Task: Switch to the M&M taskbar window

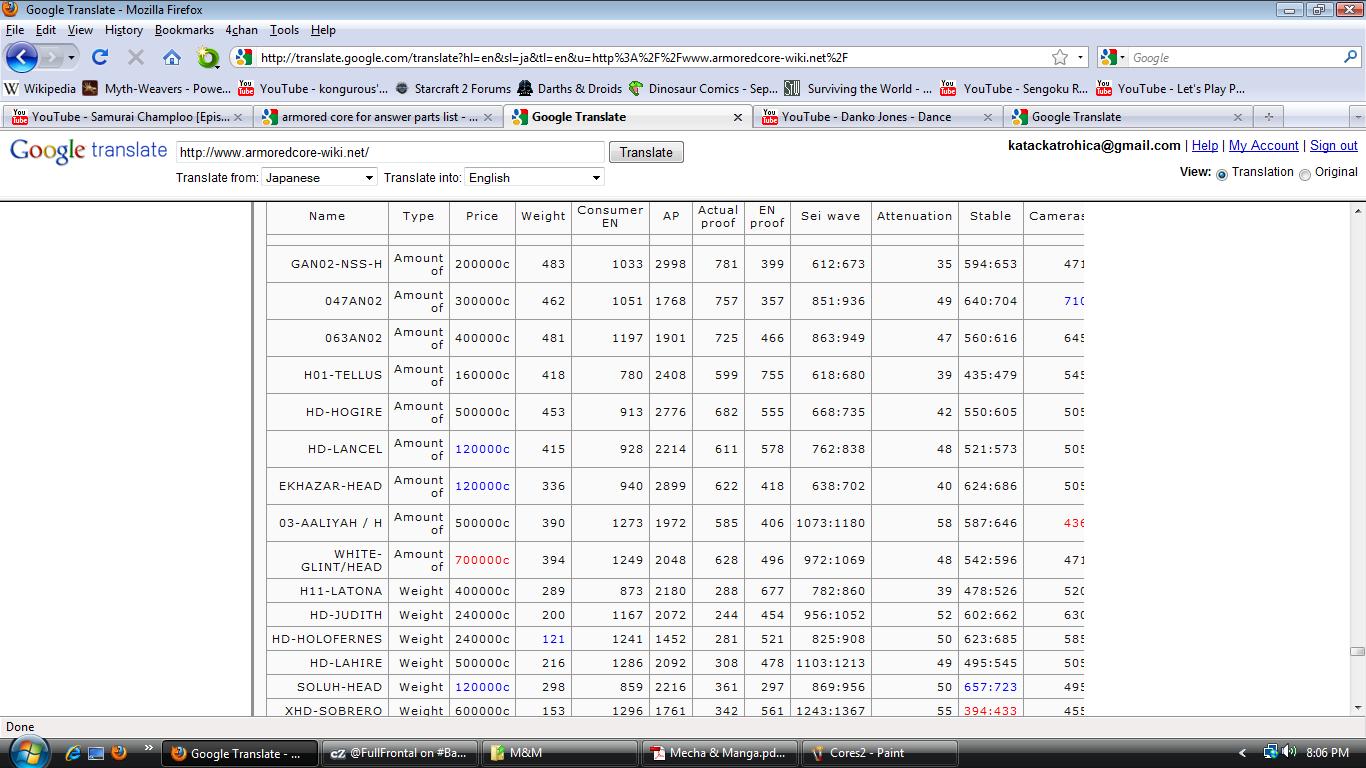Action: pos(560,753)
